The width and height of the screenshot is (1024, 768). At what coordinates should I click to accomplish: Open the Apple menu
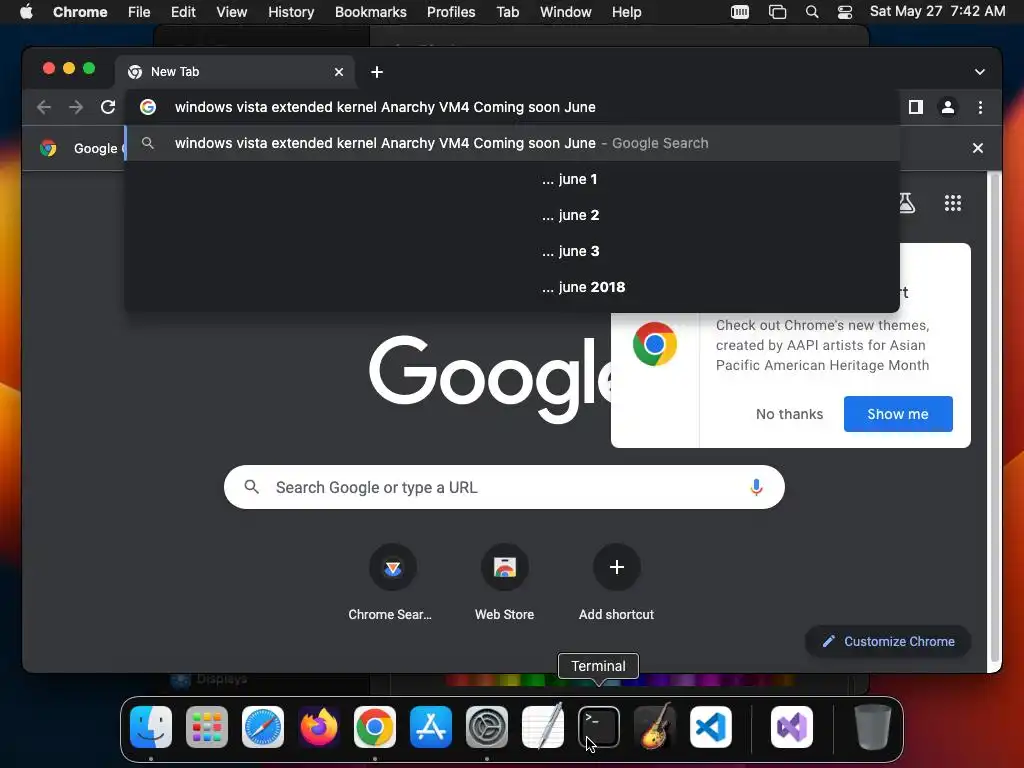tap(26, 12)
